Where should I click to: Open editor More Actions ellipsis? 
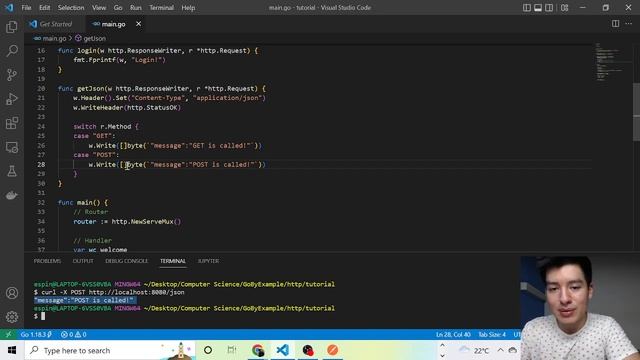tap(629, 24)
